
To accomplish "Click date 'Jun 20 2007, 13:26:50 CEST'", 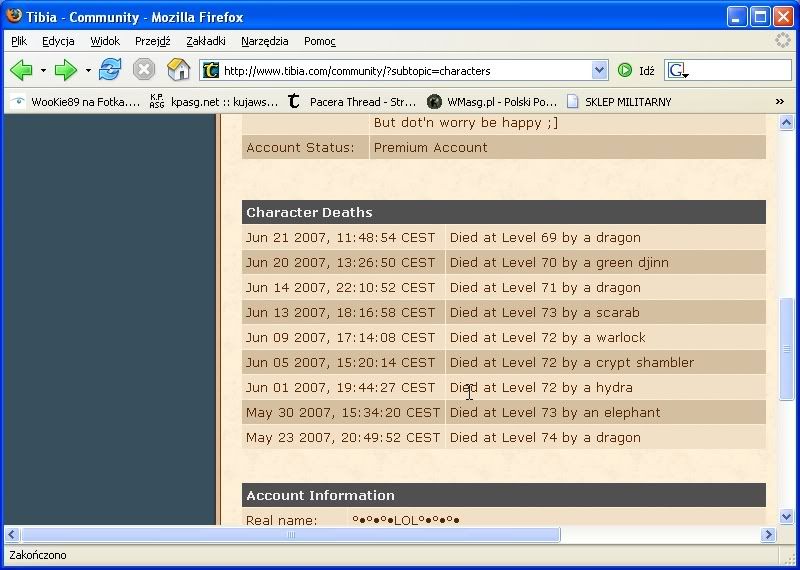I will click(x=340, y=263).
